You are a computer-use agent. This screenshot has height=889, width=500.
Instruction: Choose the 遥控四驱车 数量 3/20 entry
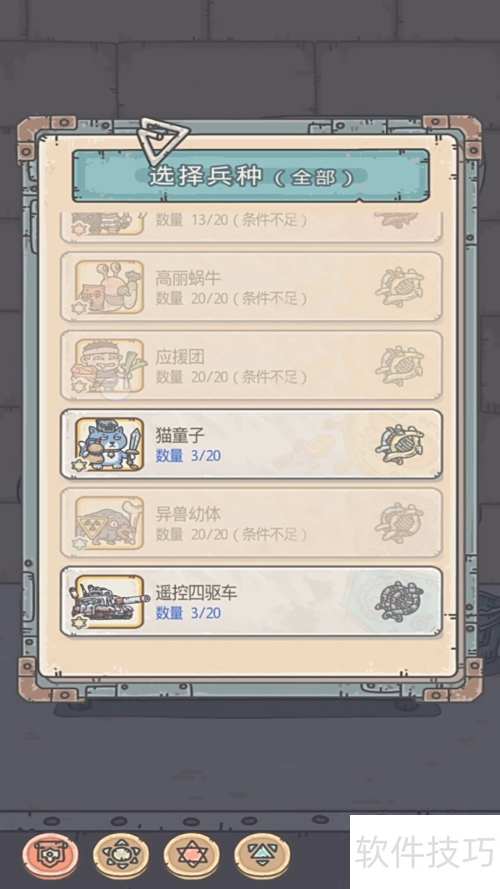[x=251, y=602]
